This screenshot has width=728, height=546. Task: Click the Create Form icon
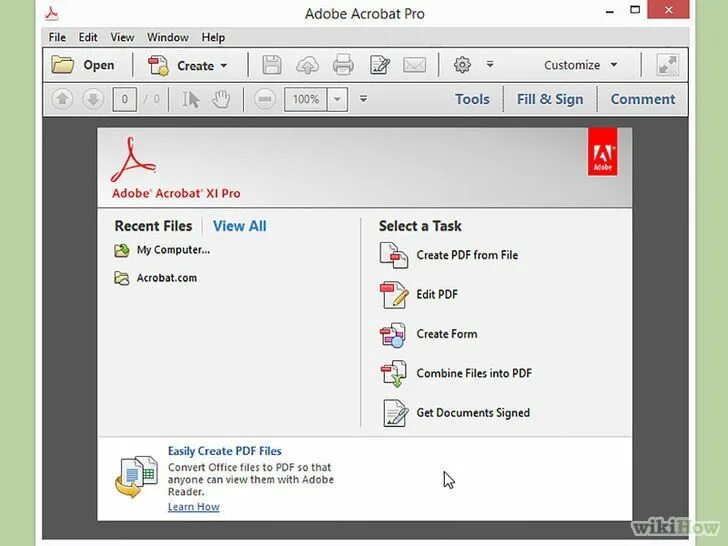[393, 334]
